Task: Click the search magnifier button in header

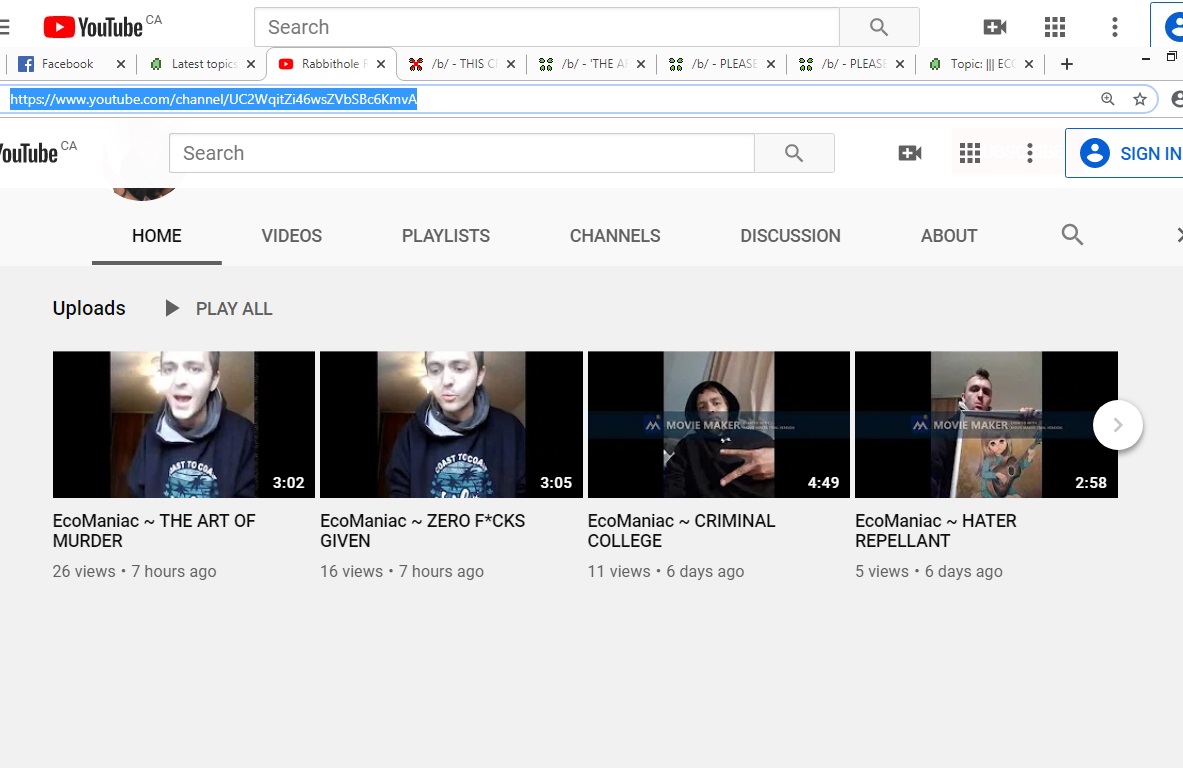Action: (794, 153)
